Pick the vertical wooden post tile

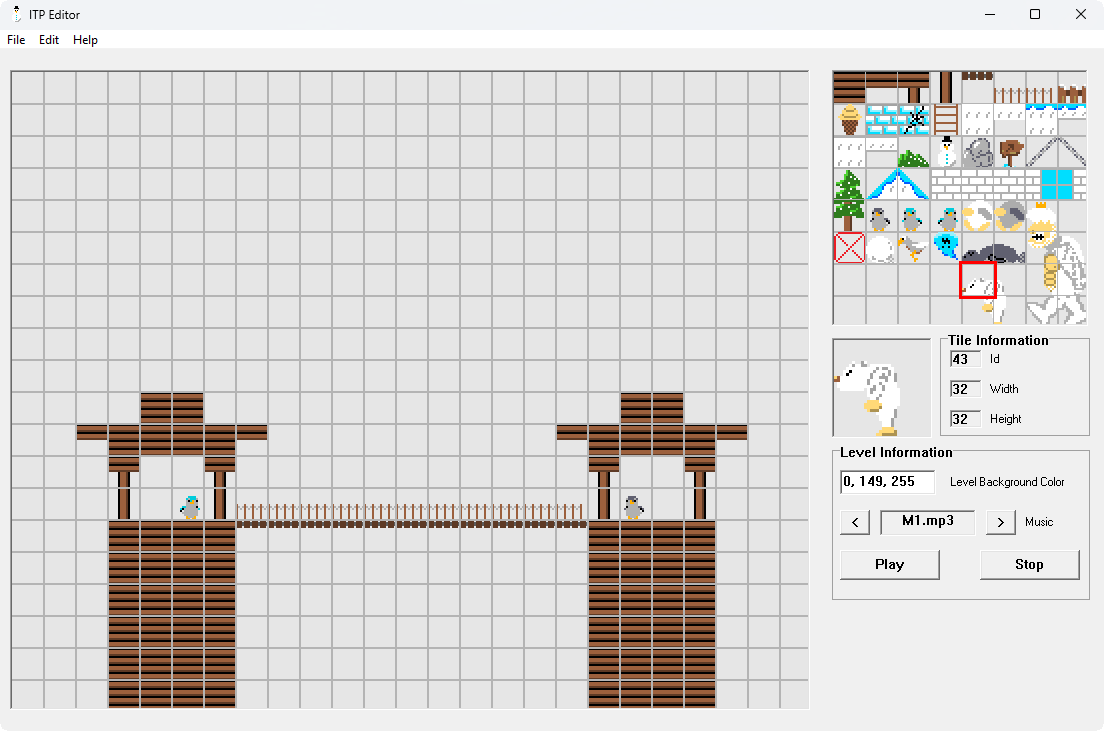pyautogui.click(x=946, y=87)
